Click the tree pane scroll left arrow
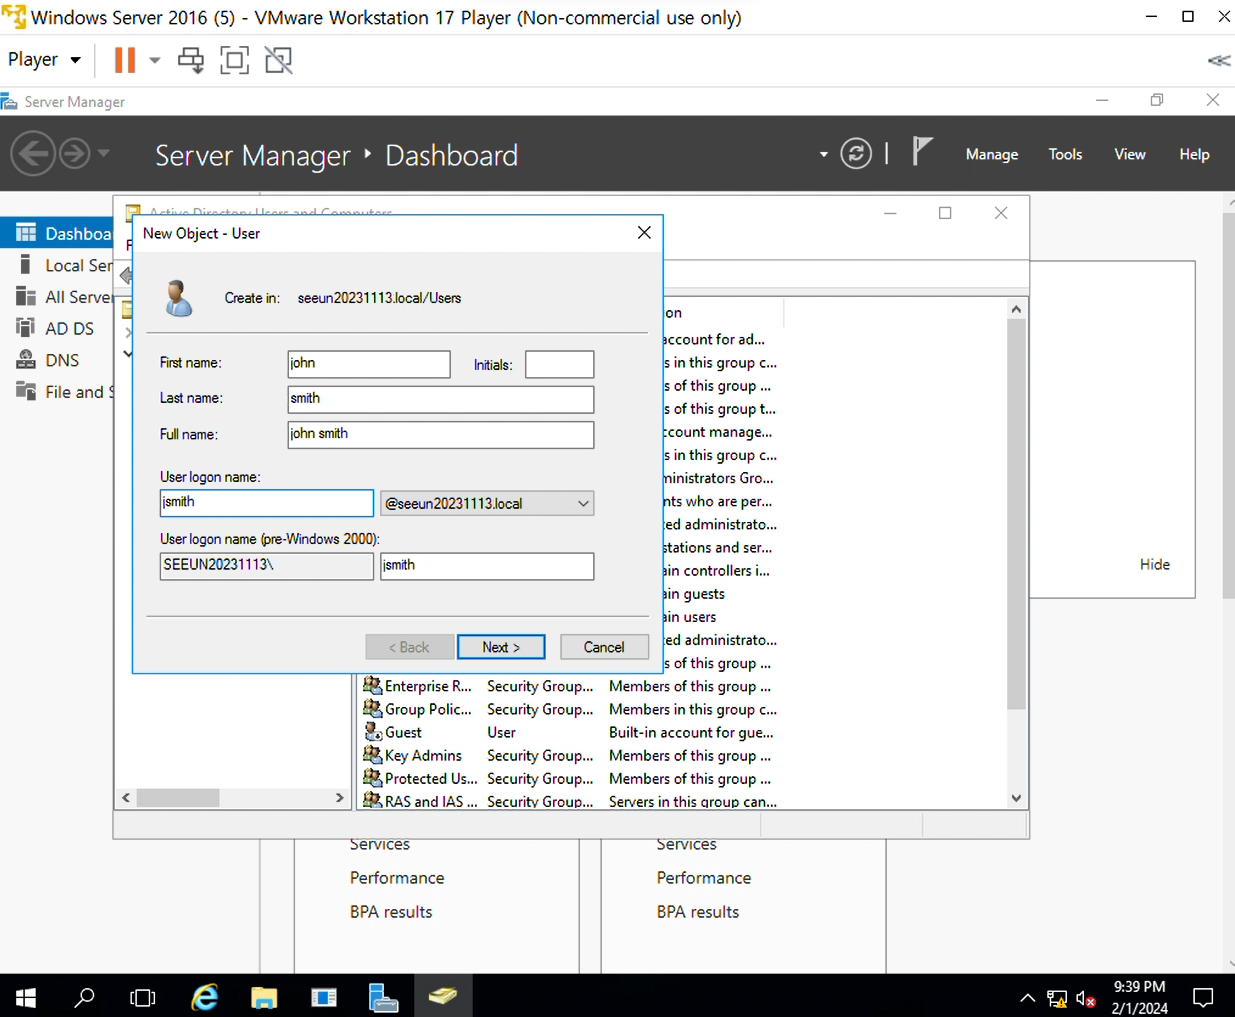 [126, 798]
